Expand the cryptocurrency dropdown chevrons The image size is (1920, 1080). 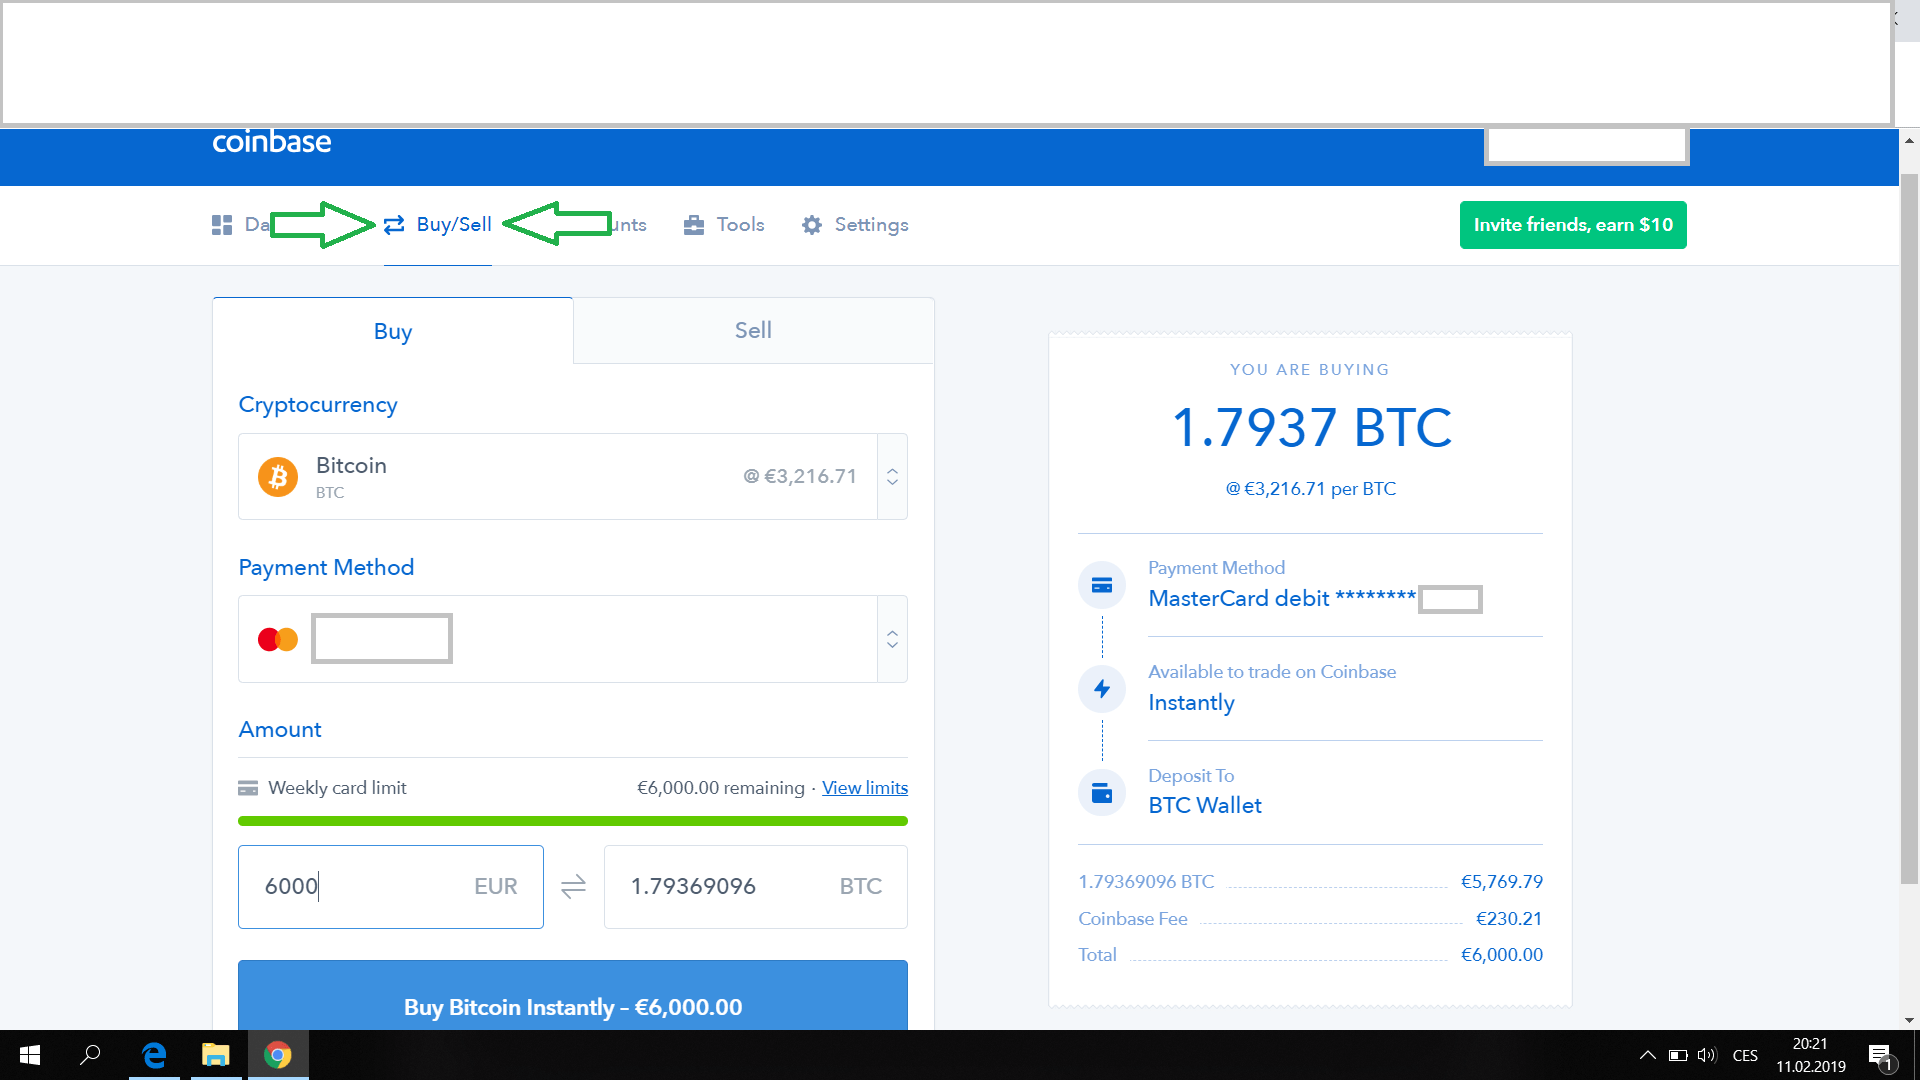point(892,477)
